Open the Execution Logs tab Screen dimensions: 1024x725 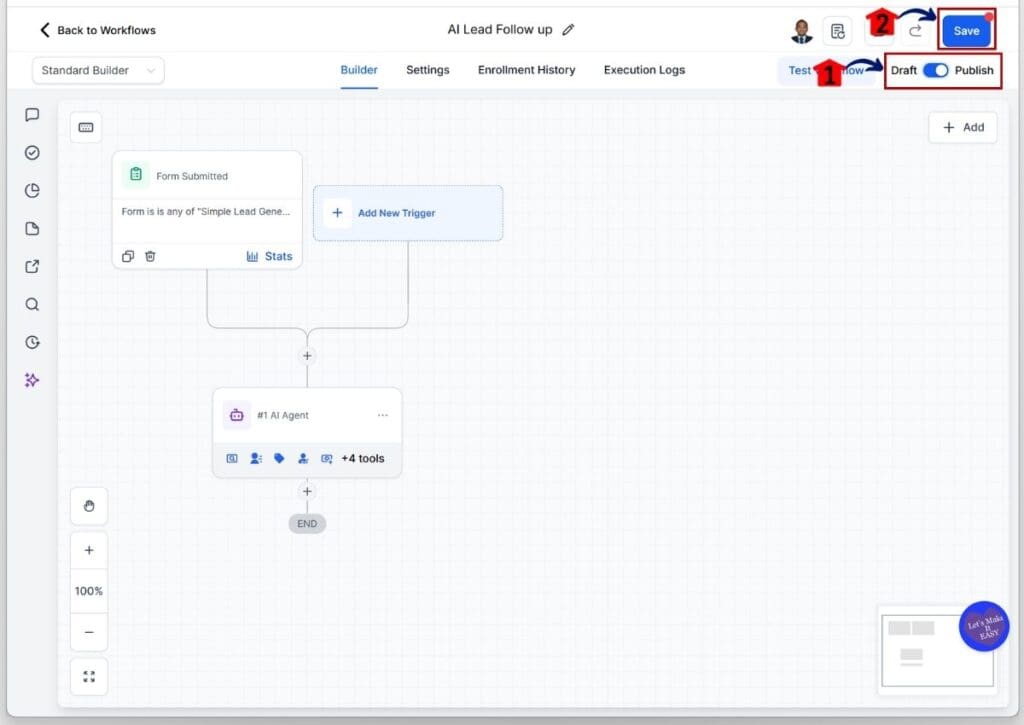pos(644,70)
